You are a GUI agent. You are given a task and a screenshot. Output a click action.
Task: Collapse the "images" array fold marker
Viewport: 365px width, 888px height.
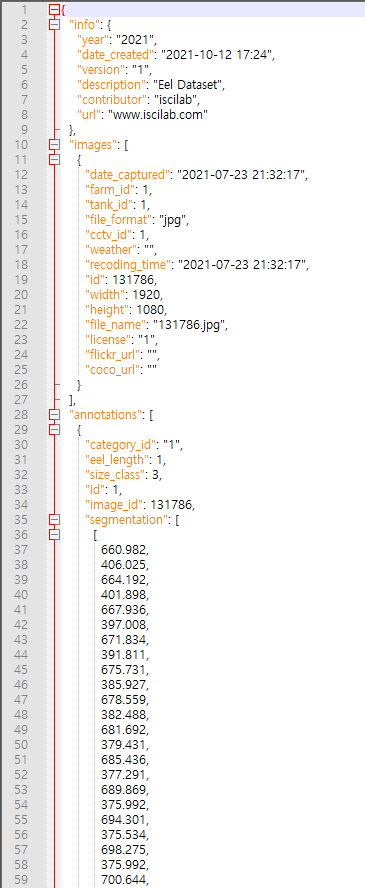54,145
